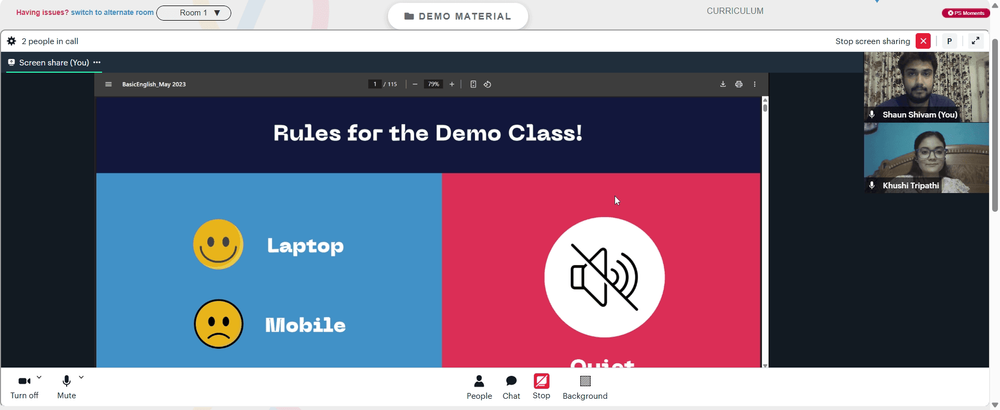
Task: Click the 79% zoom level field
Action: (434, 84)
